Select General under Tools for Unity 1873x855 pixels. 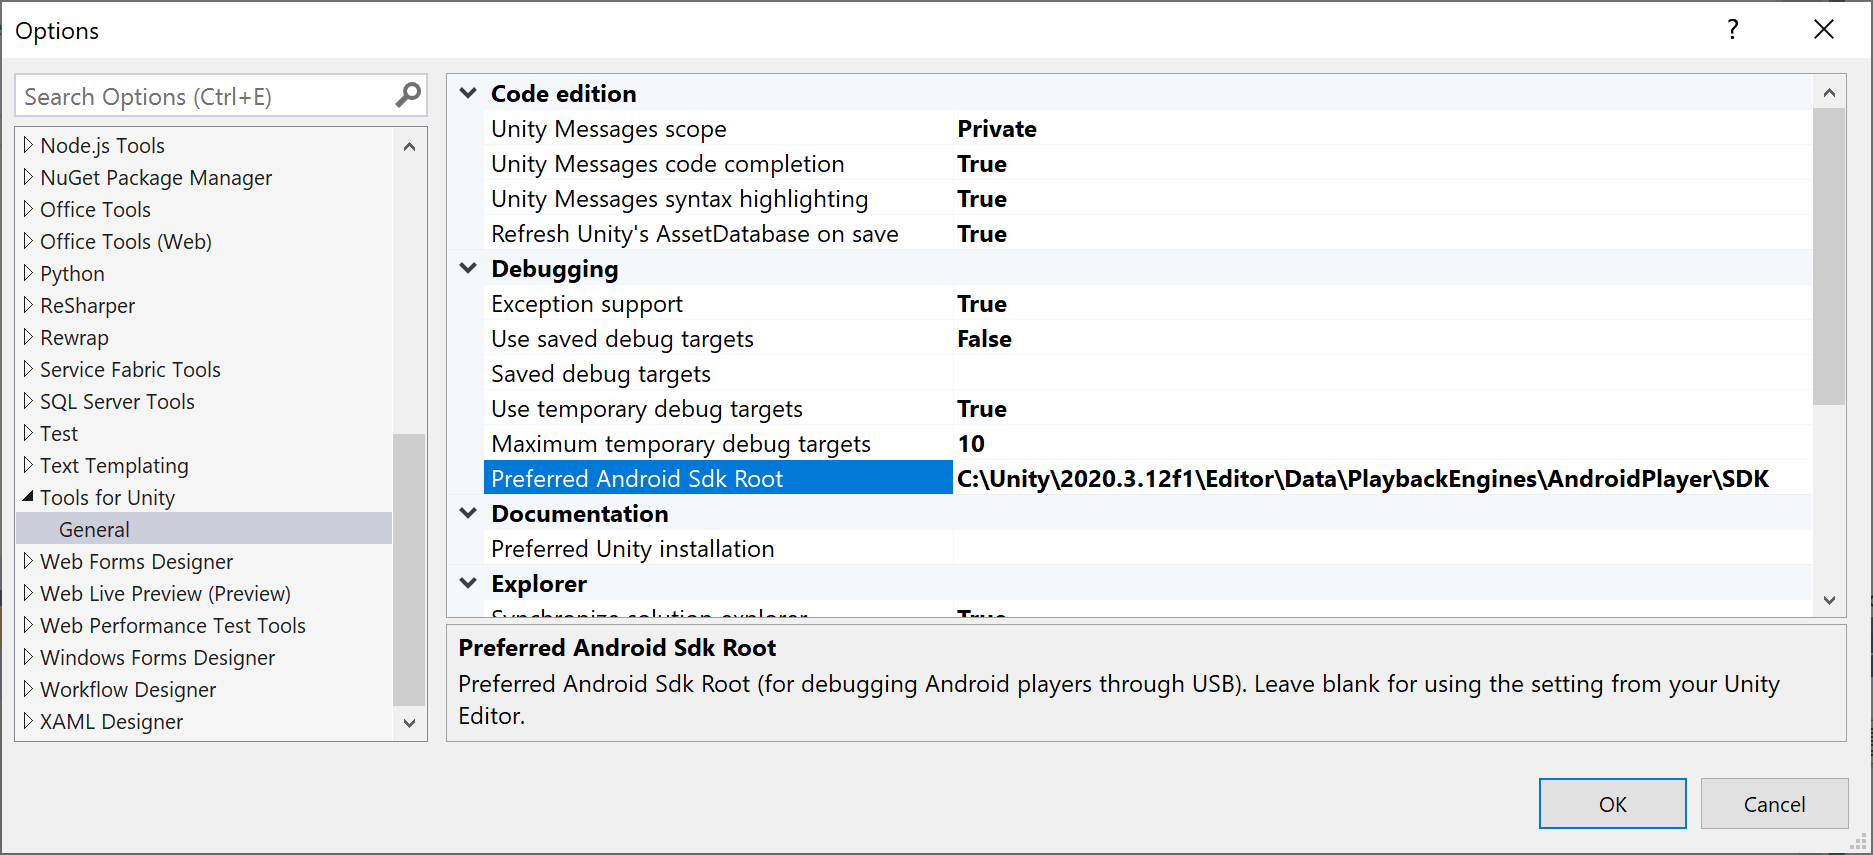point(94,530)
